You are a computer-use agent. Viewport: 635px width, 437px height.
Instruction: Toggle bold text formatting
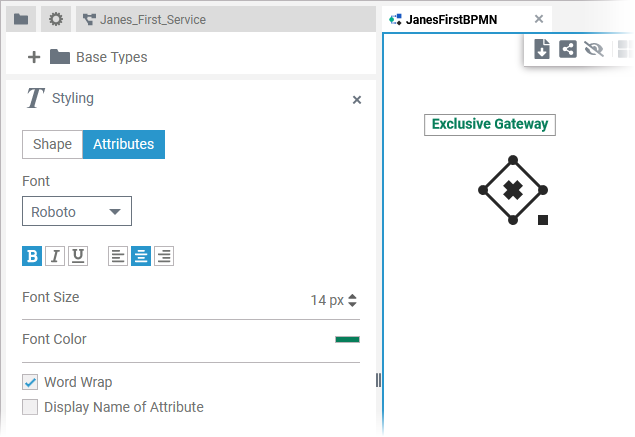click(x=32, y=256)
